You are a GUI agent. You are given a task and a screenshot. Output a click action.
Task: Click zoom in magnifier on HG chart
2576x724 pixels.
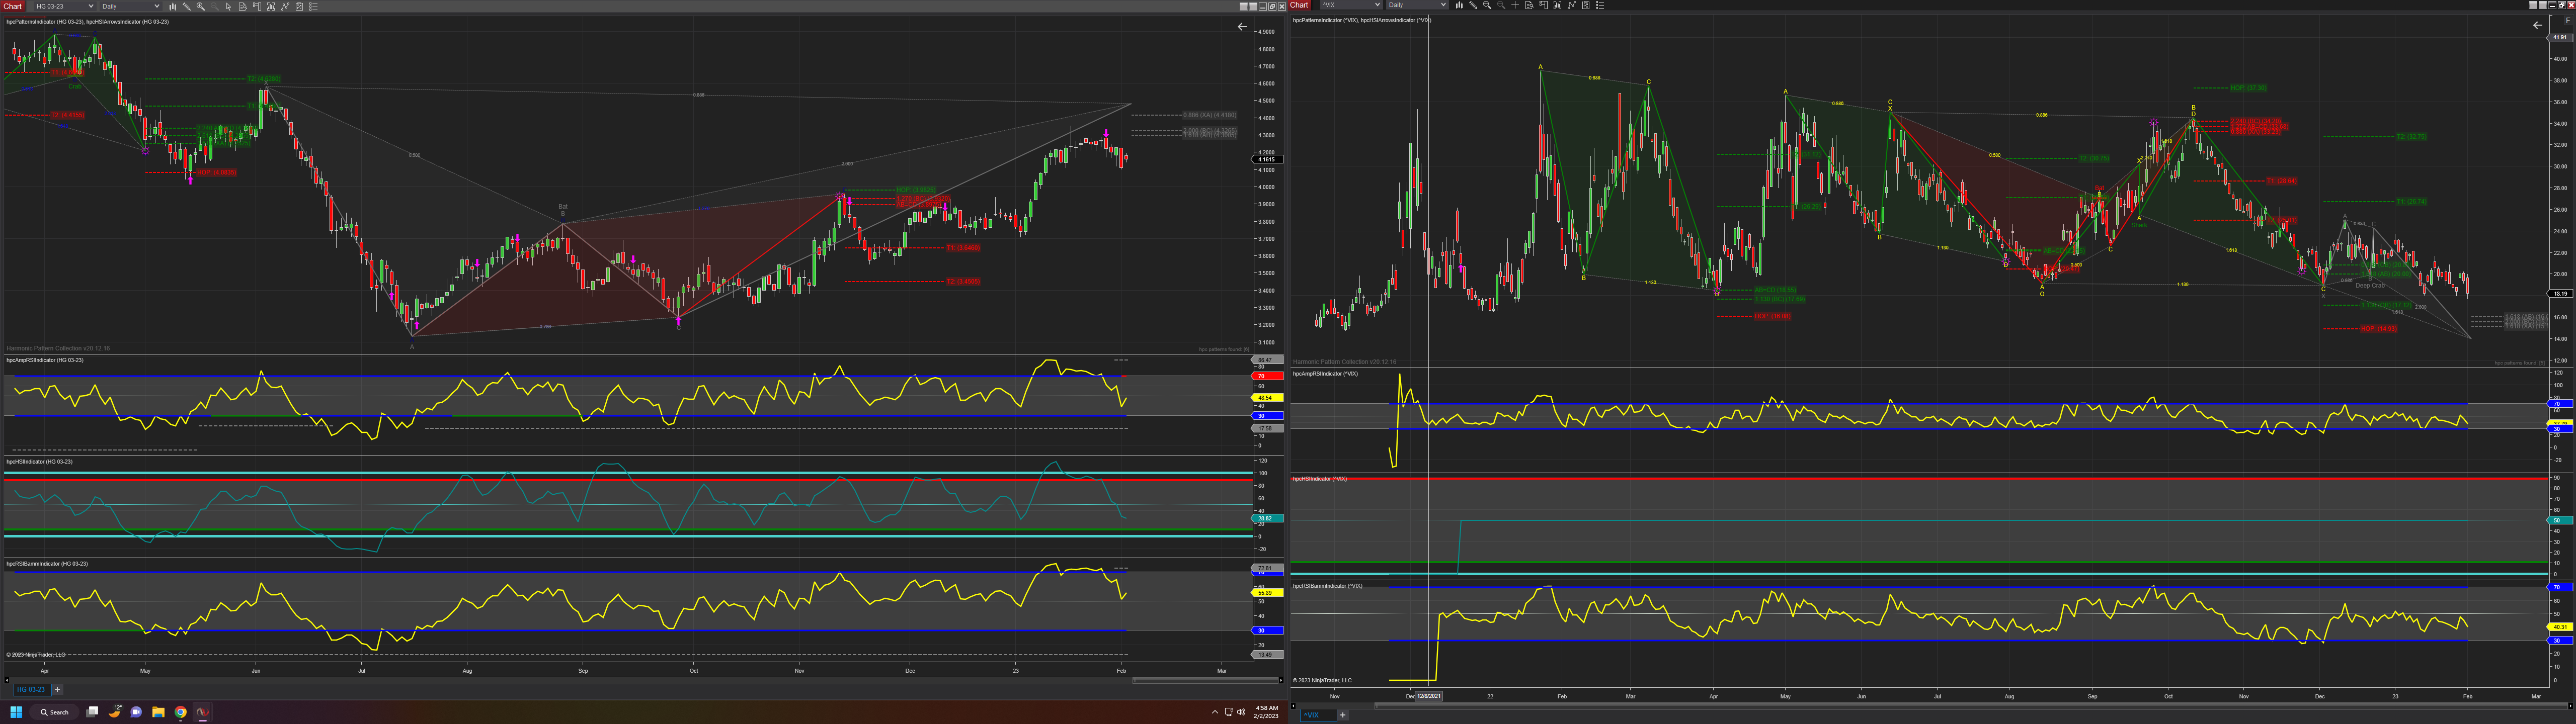(x=201, y=6)
